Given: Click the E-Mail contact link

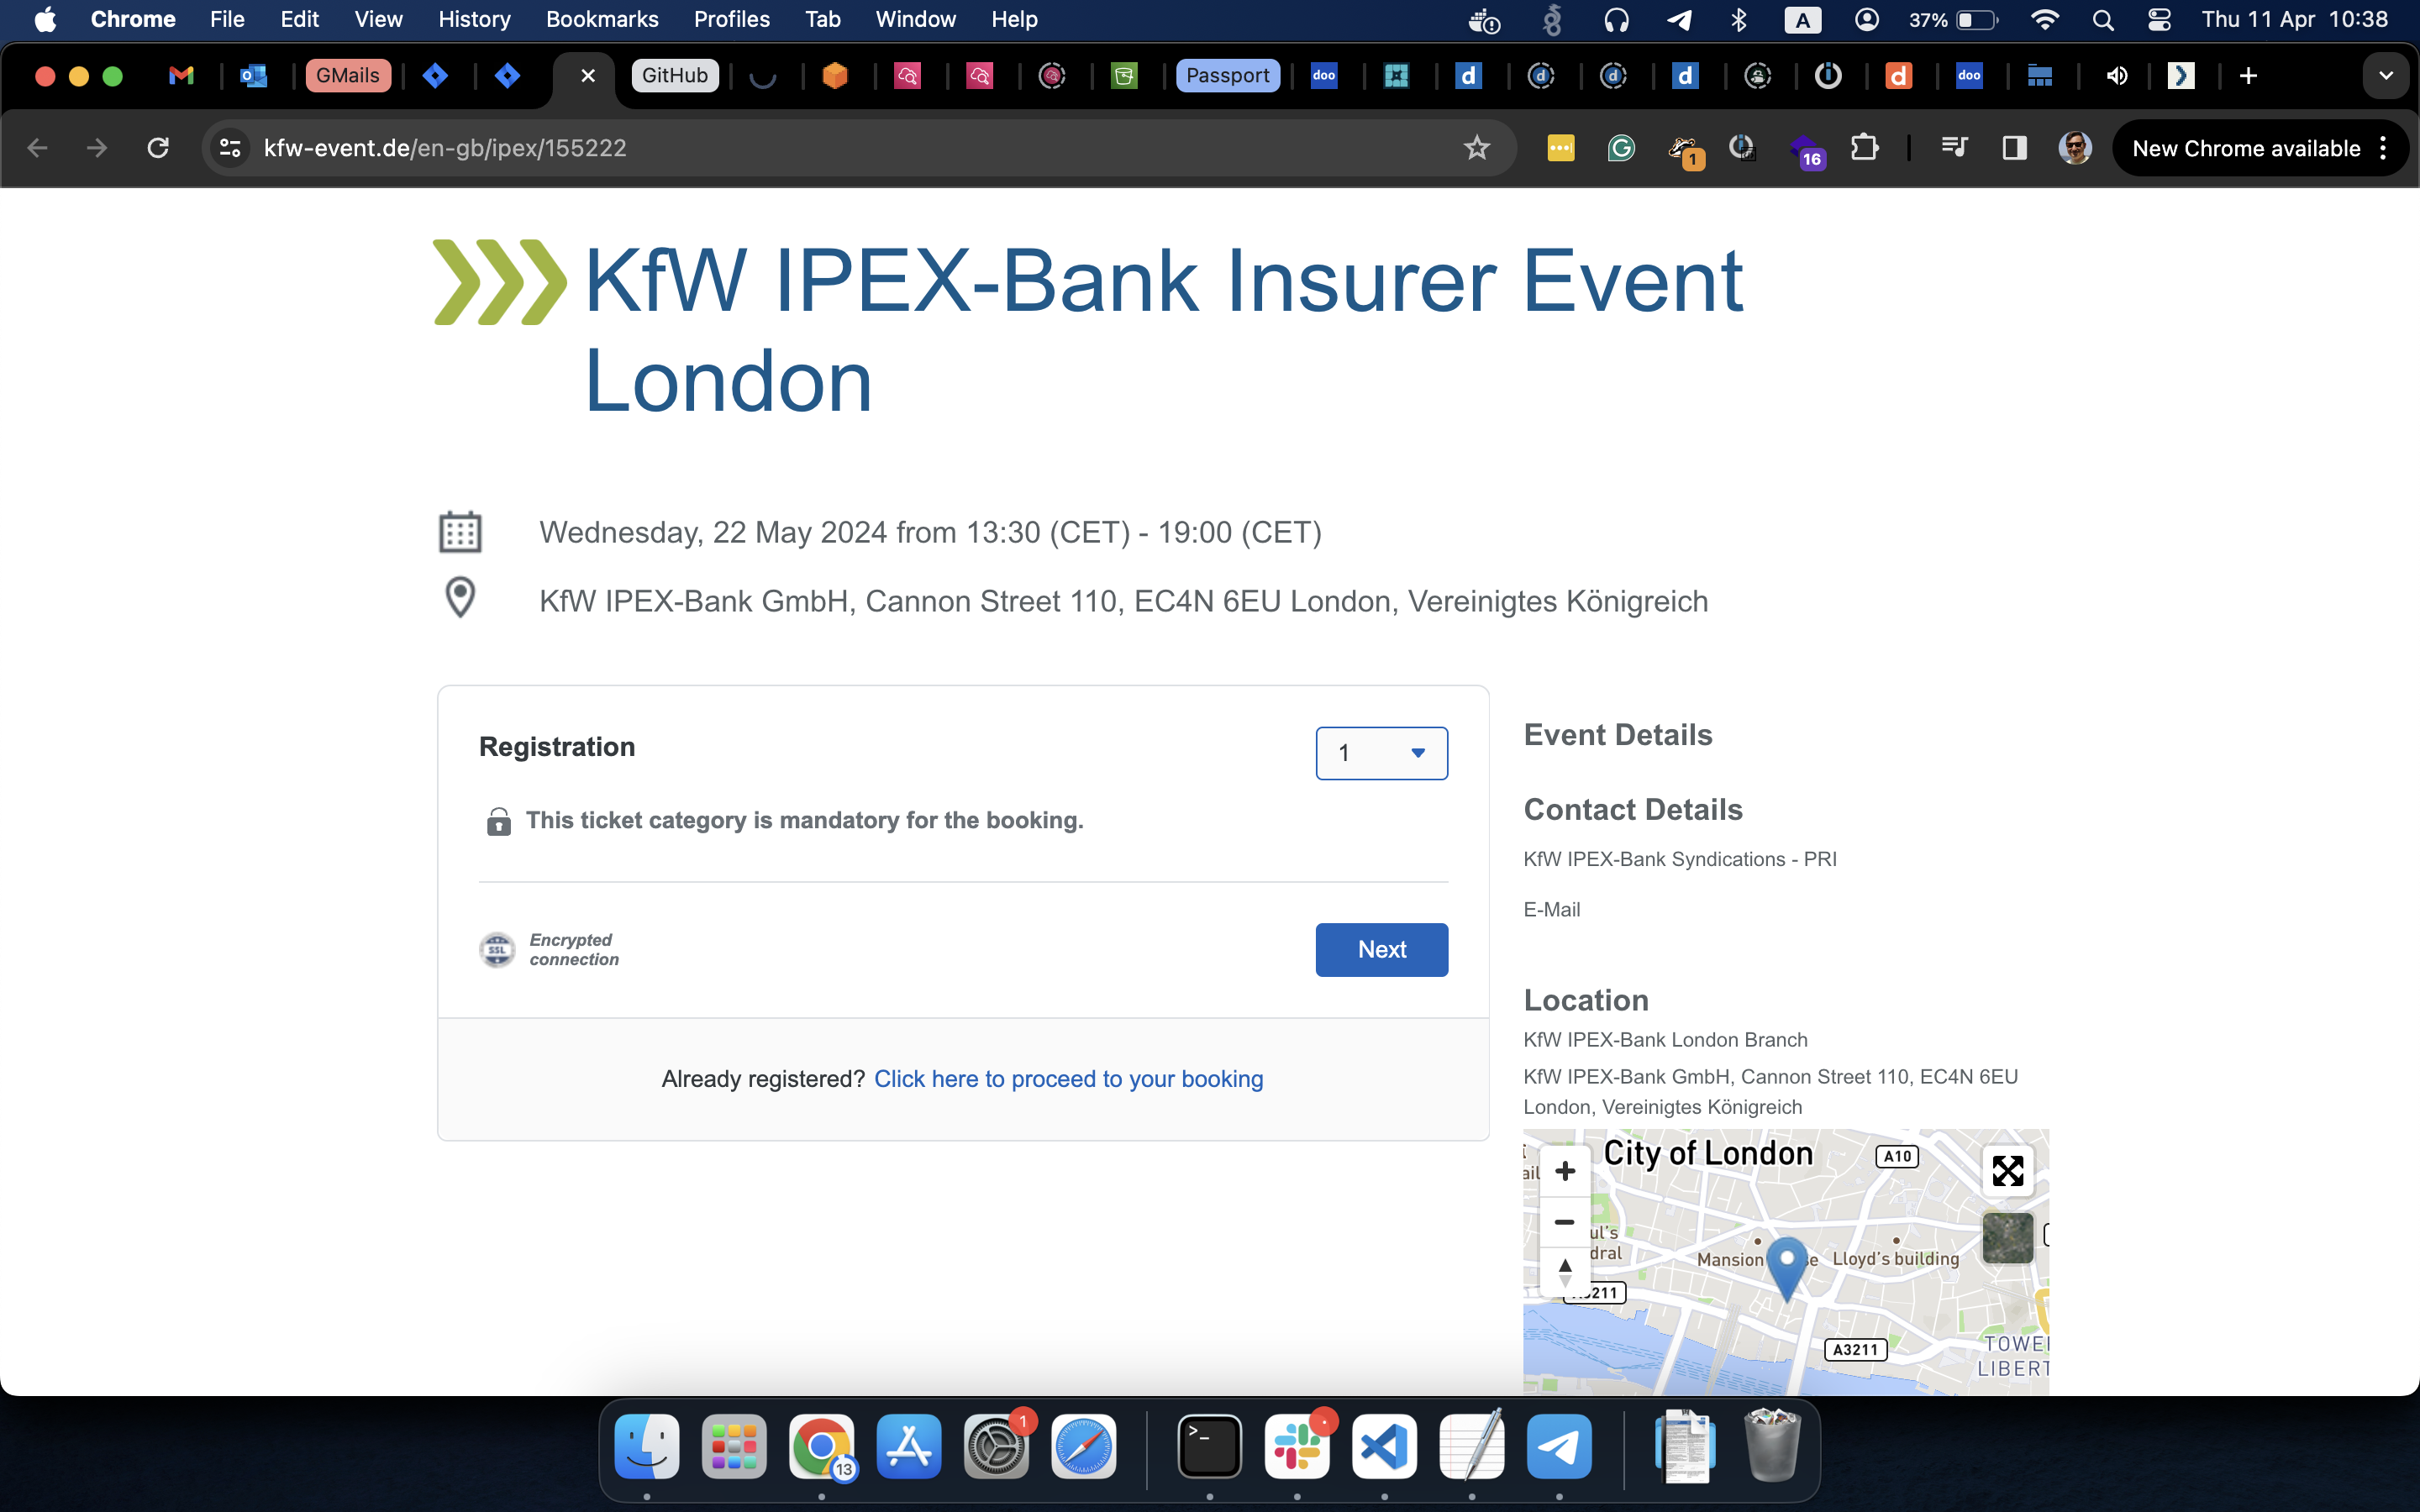Looking at the screenshot, I should [1551, 909].
